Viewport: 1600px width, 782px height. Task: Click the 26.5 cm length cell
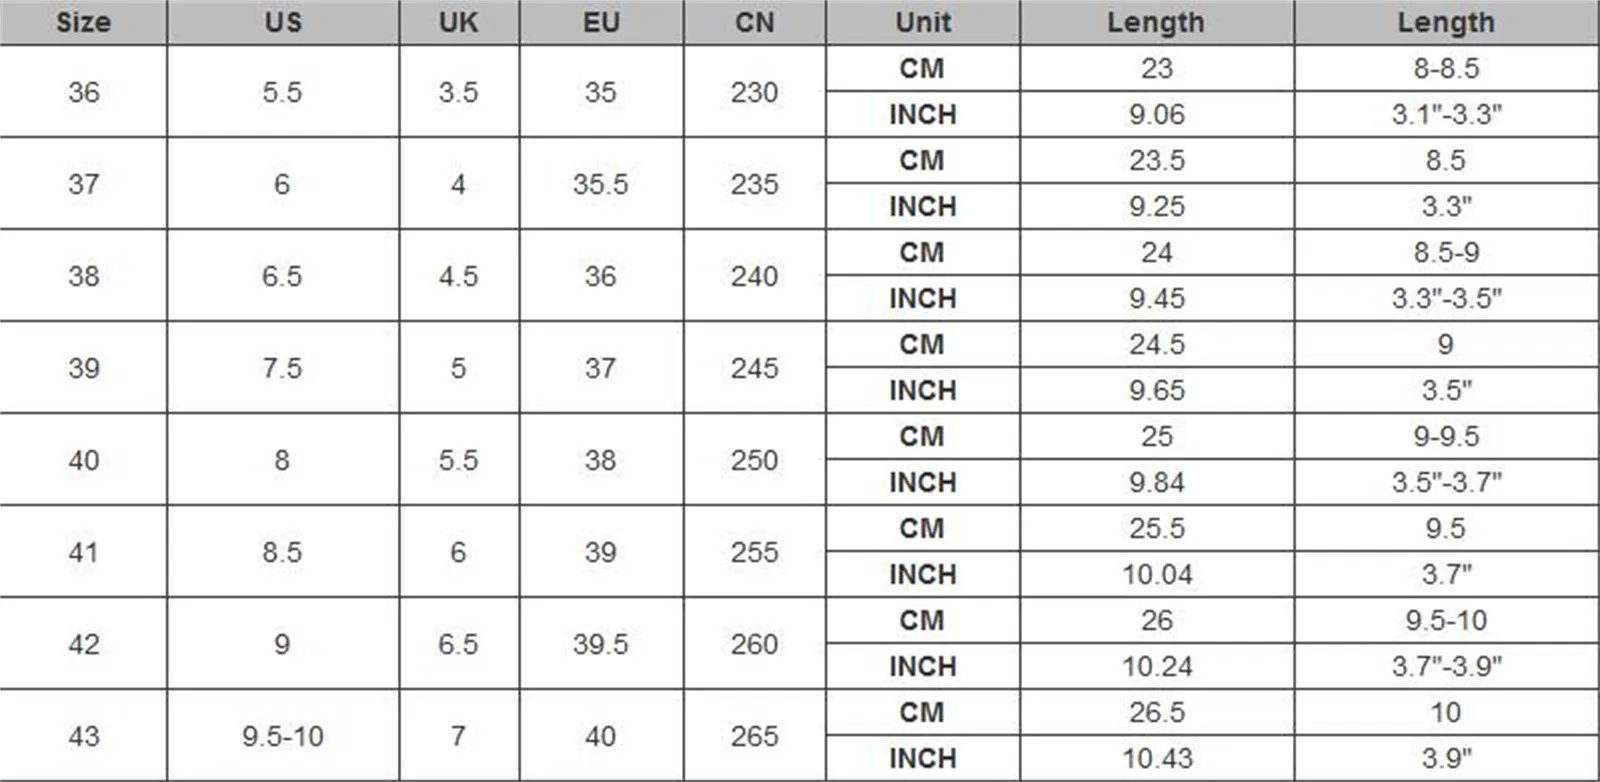pos(1157,713)
